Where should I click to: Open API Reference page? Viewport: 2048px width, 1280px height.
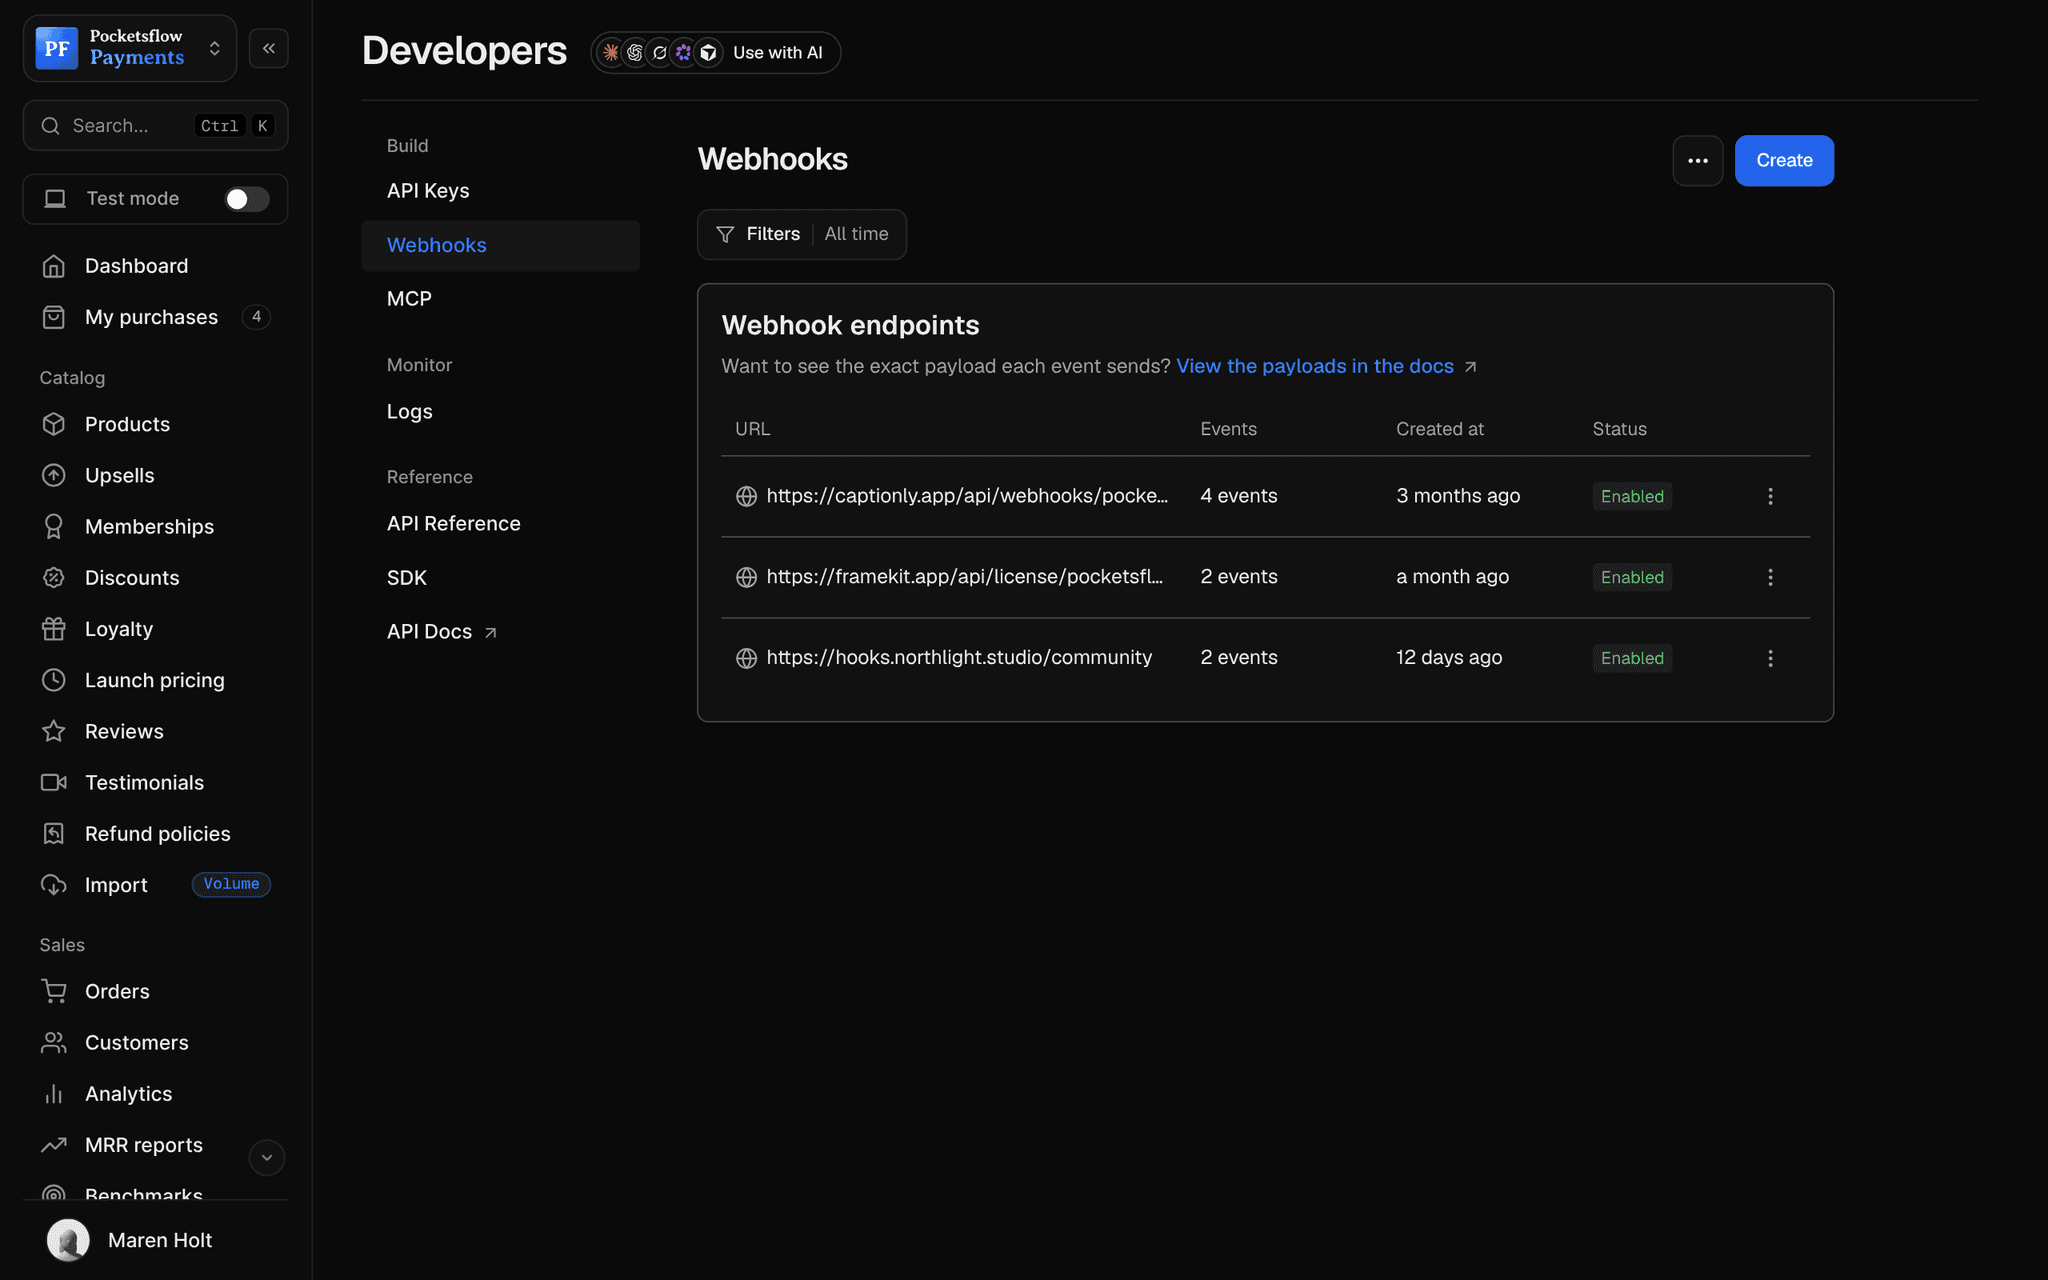pyautogui.click(x=454, y=524)
